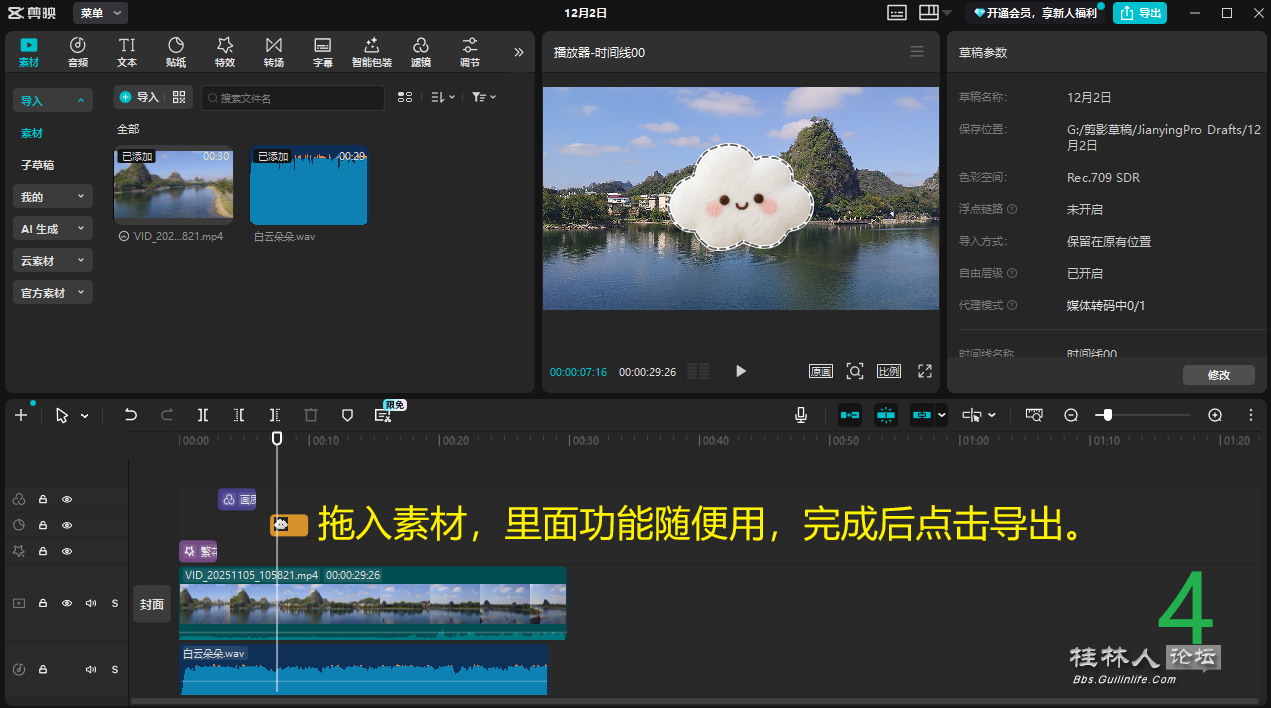Click the 导出 export button
1271x708 pixels.
pos(1141,13)
